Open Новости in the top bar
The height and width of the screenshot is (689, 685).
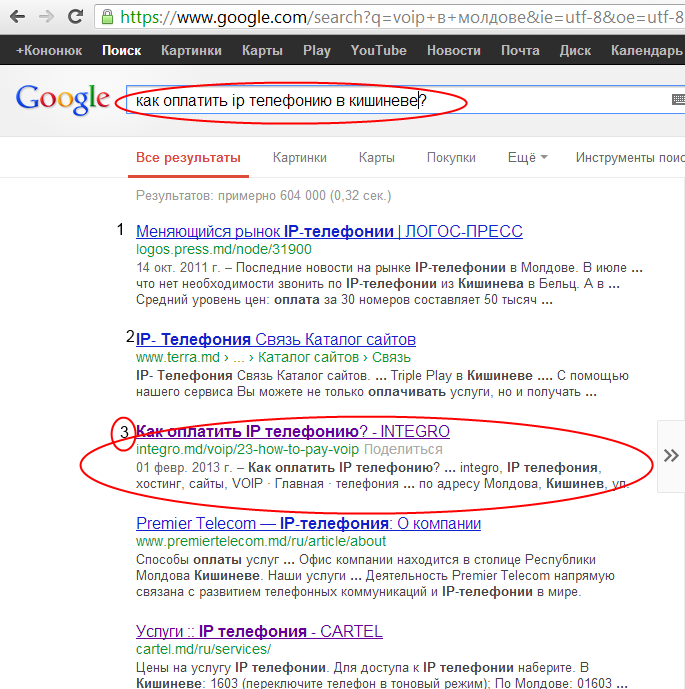[454, 51]
